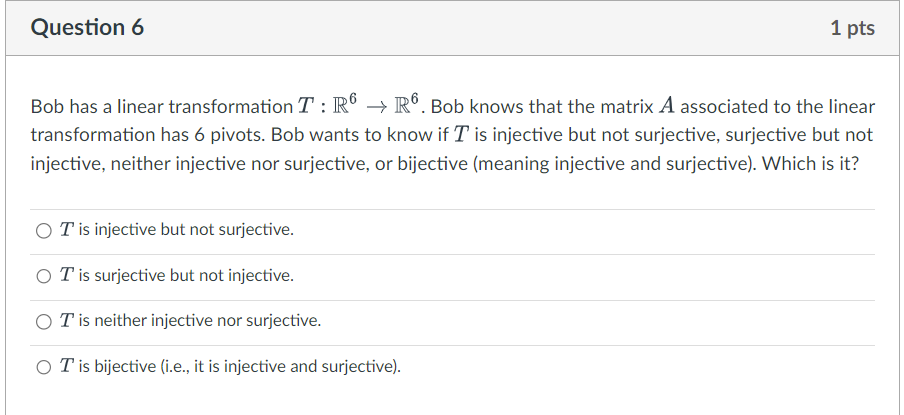
Task: Select the radio button for injective but not surjective
Action: click(x=44, y=231)
